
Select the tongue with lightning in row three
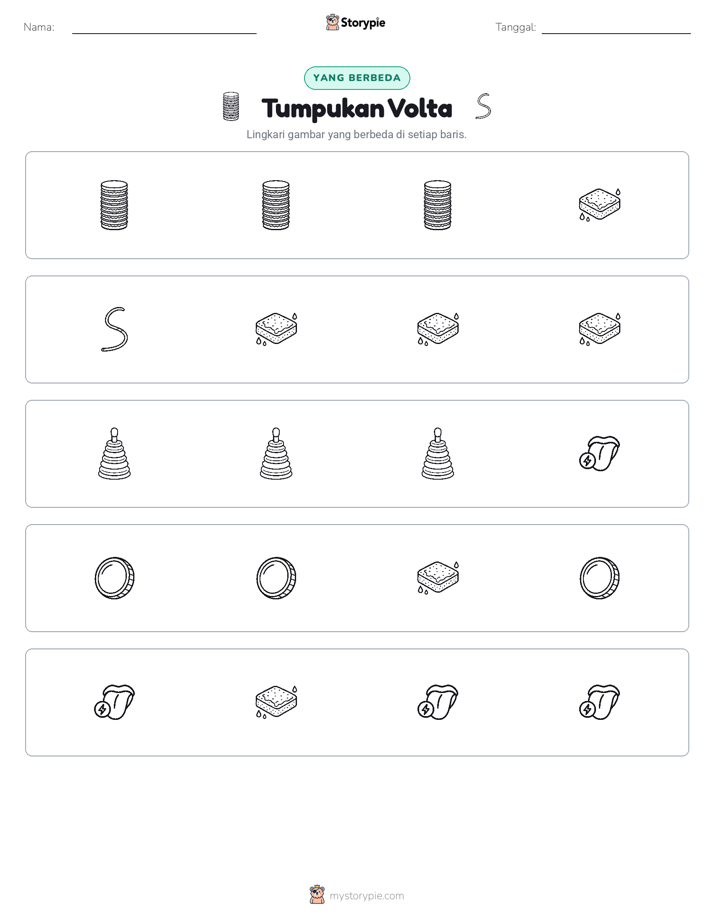point(599,453)
